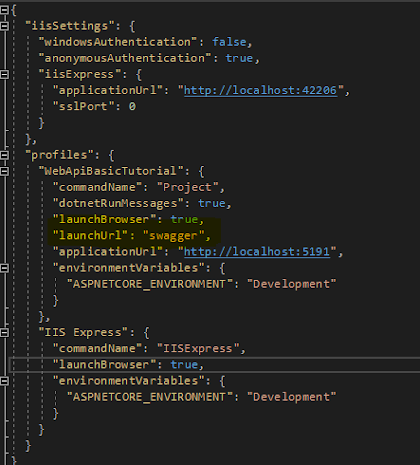Click the "applicationUrl" key under WebApiBasicTutorial

[108, 252]
